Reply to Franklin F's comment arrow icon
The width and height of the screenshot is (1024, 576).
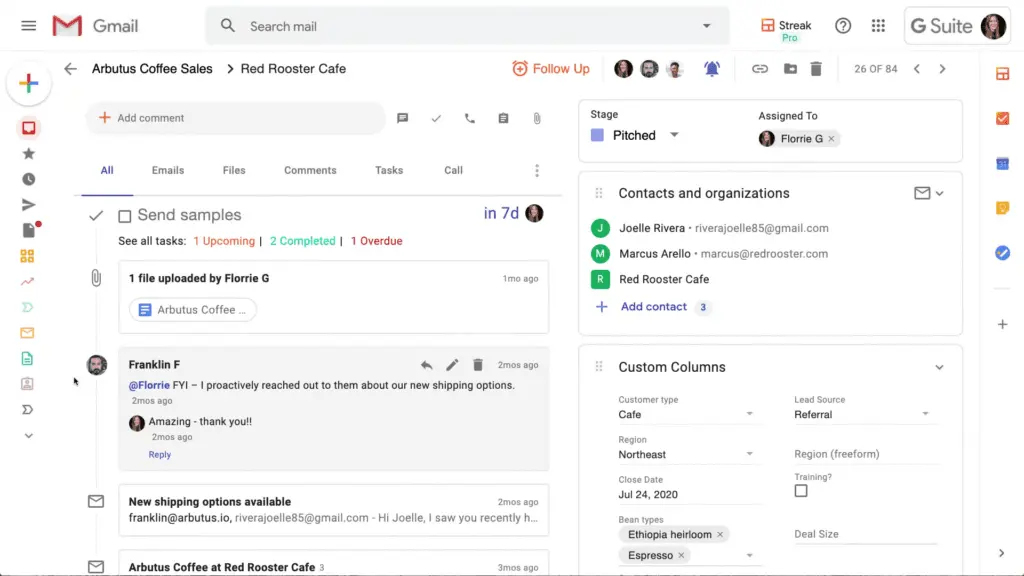[426, 365]
